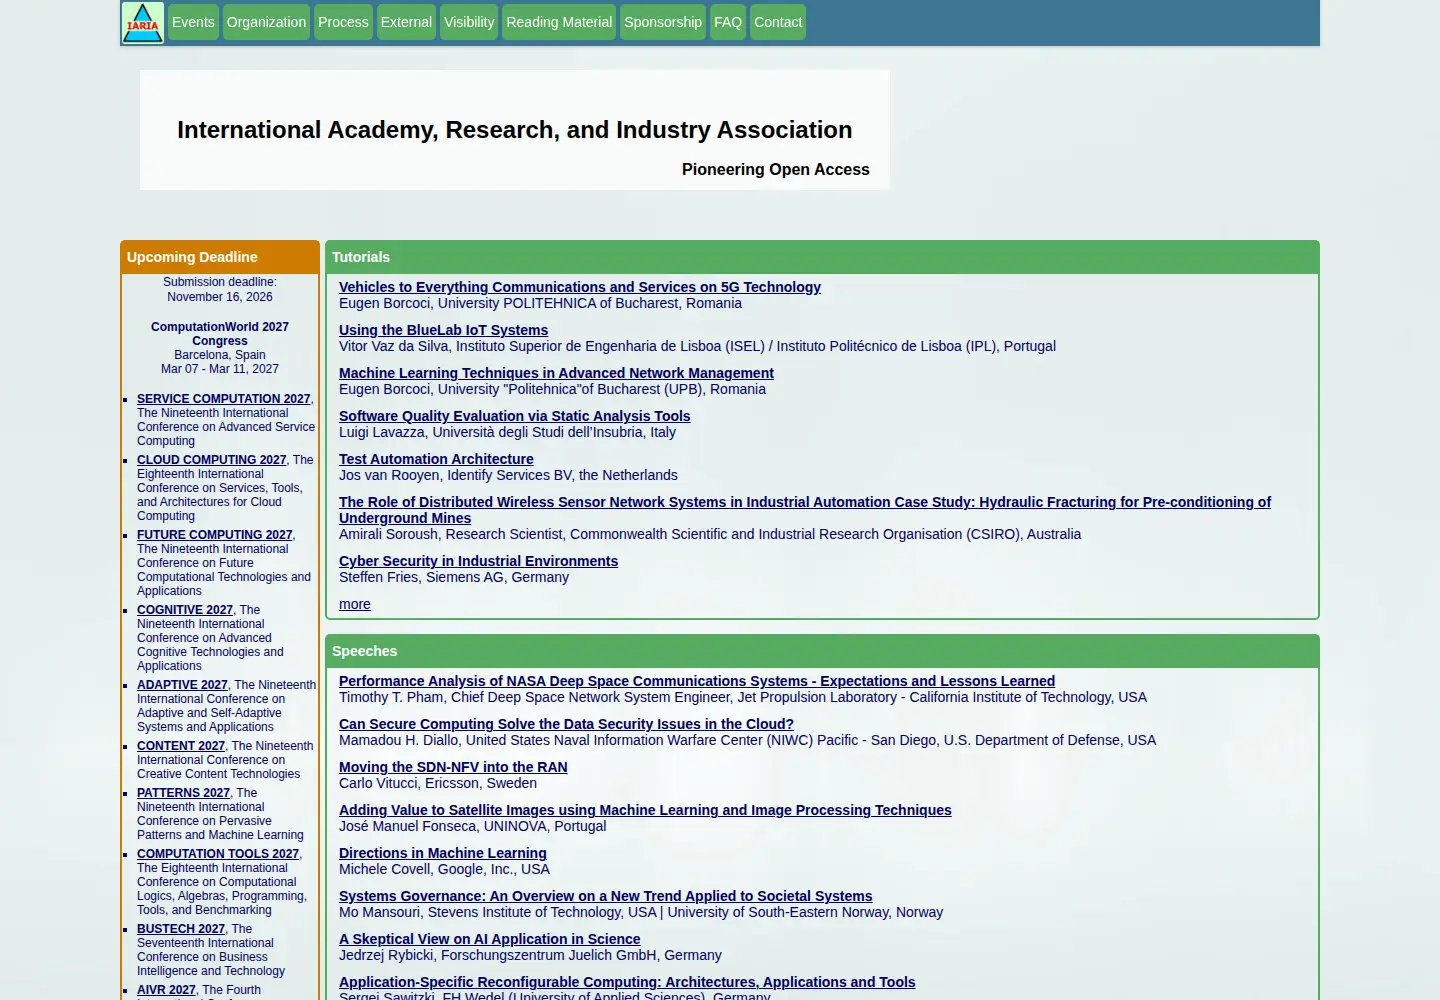Open Using the BlueLab IoT Systems tutorial
This screenshot has width=1440, height=1000.
443,330
